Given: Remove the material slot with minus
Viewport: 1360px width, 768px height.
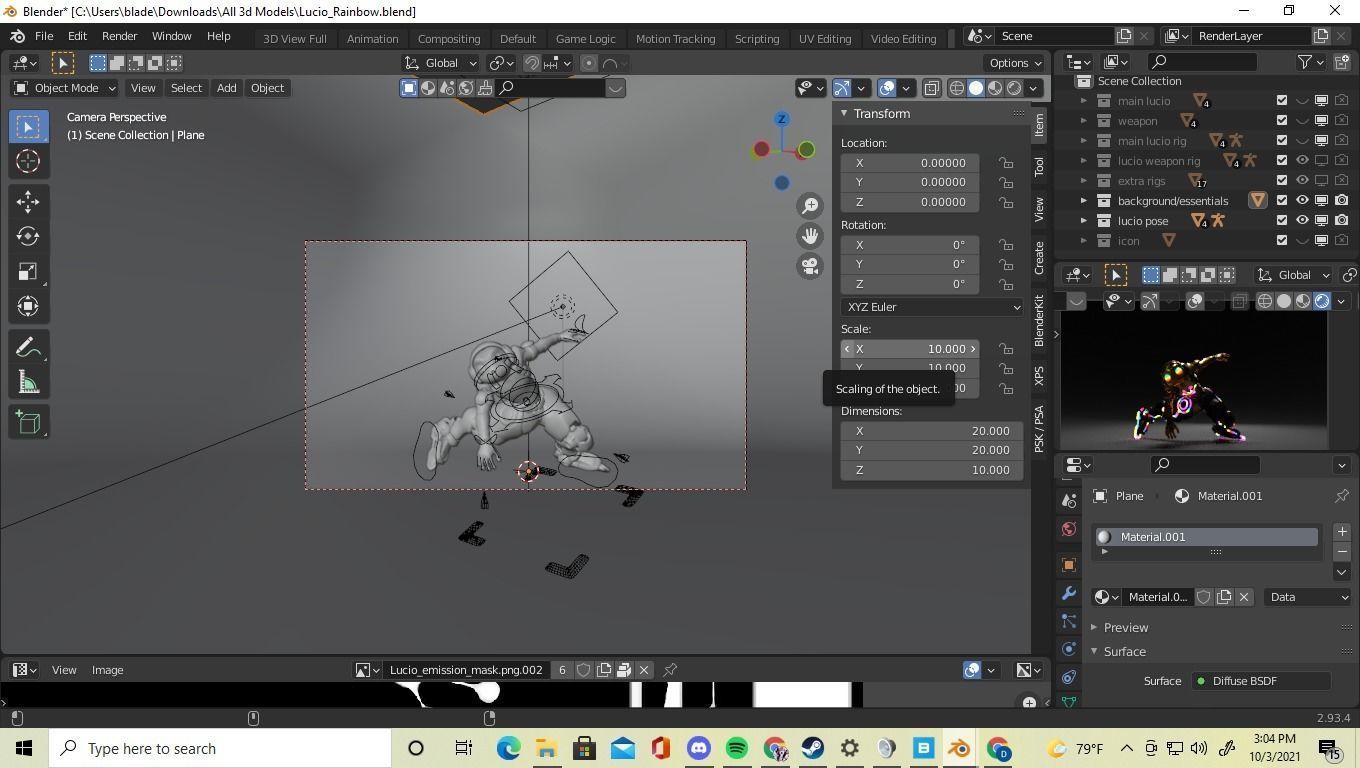Looking at the screenshot, I should 1342,552.
